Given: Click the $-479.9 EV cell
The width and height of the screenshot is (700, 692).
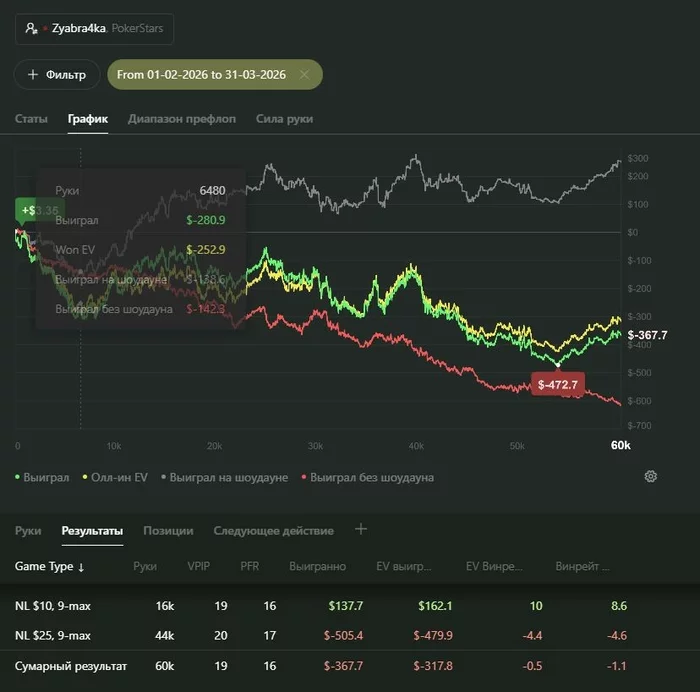Looking at the screenshot, I should 433,635.
